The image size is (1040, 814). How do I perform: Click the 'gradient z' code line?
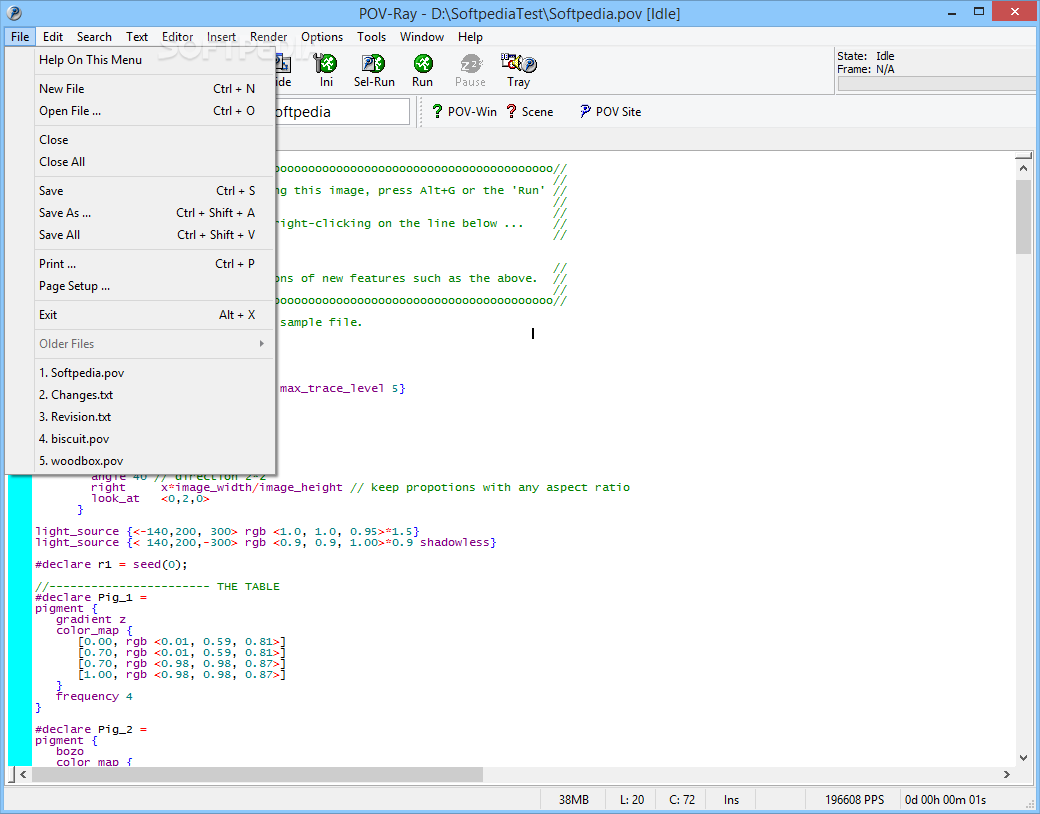91,620
